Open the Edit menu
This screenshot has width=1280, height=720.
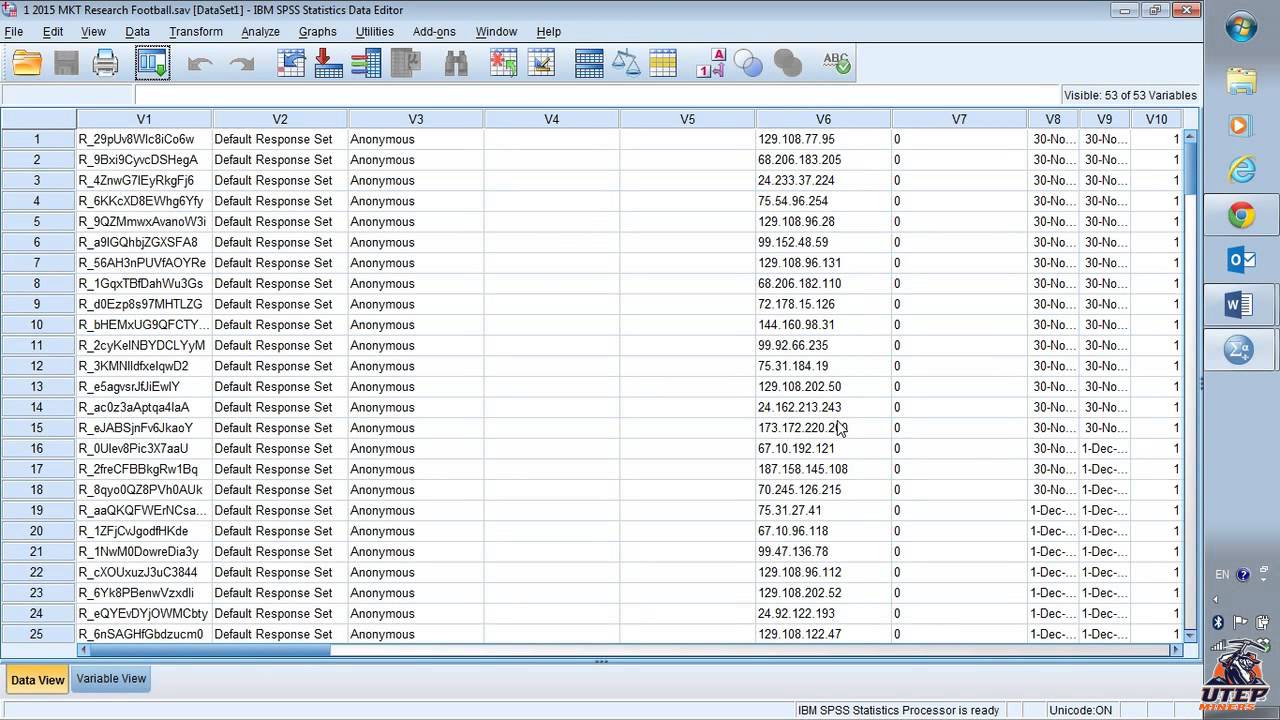pos(53,31)
